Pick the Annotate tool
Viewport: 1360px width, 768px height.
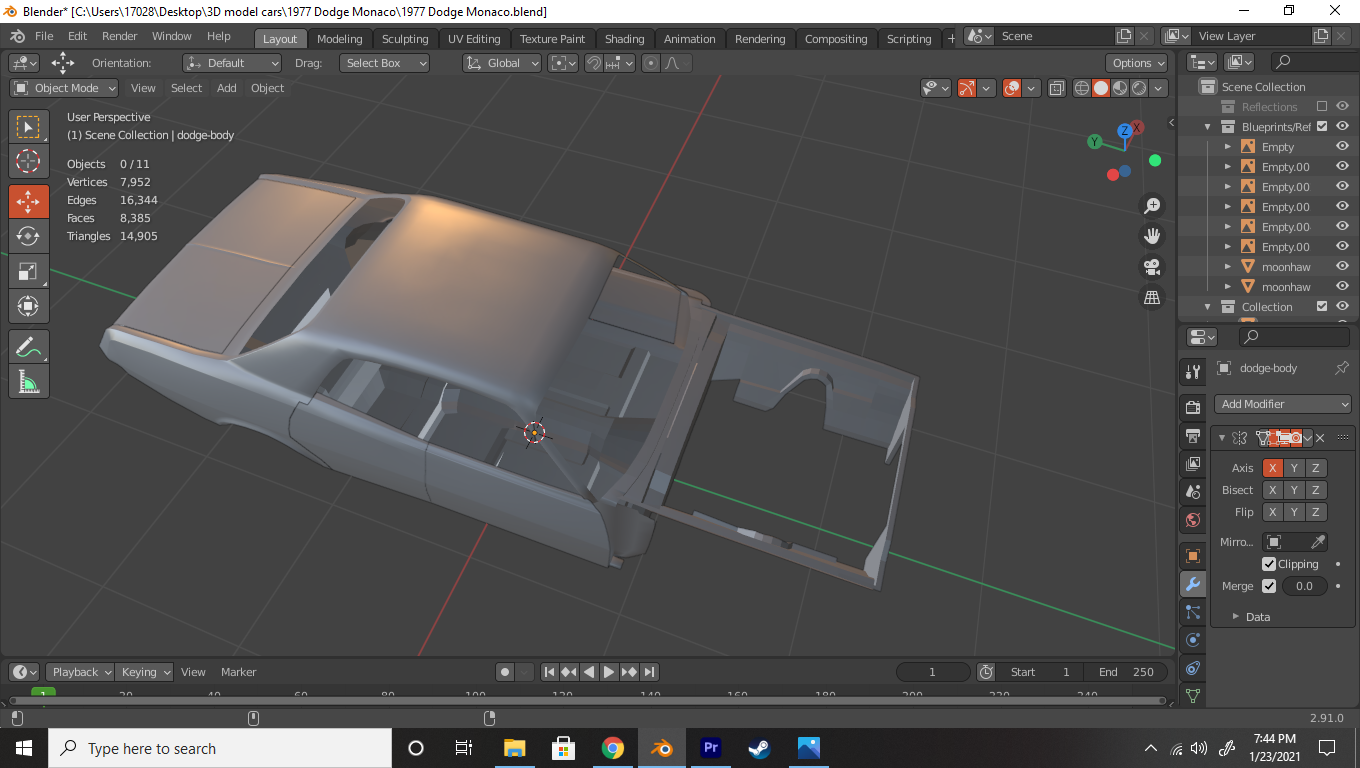point(28,347)
